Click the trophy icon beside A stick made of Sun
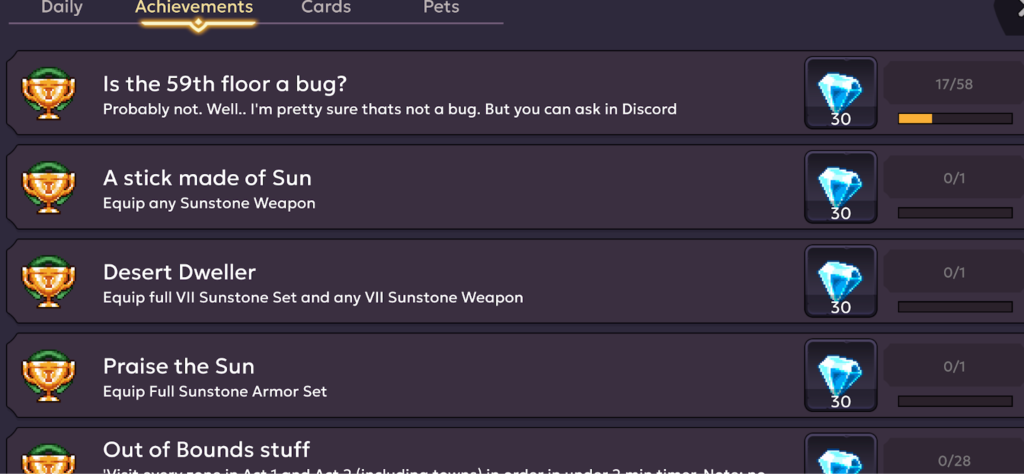Image resolution: width=1024 pixels, height=474 pixels. (x=43, y=188)
